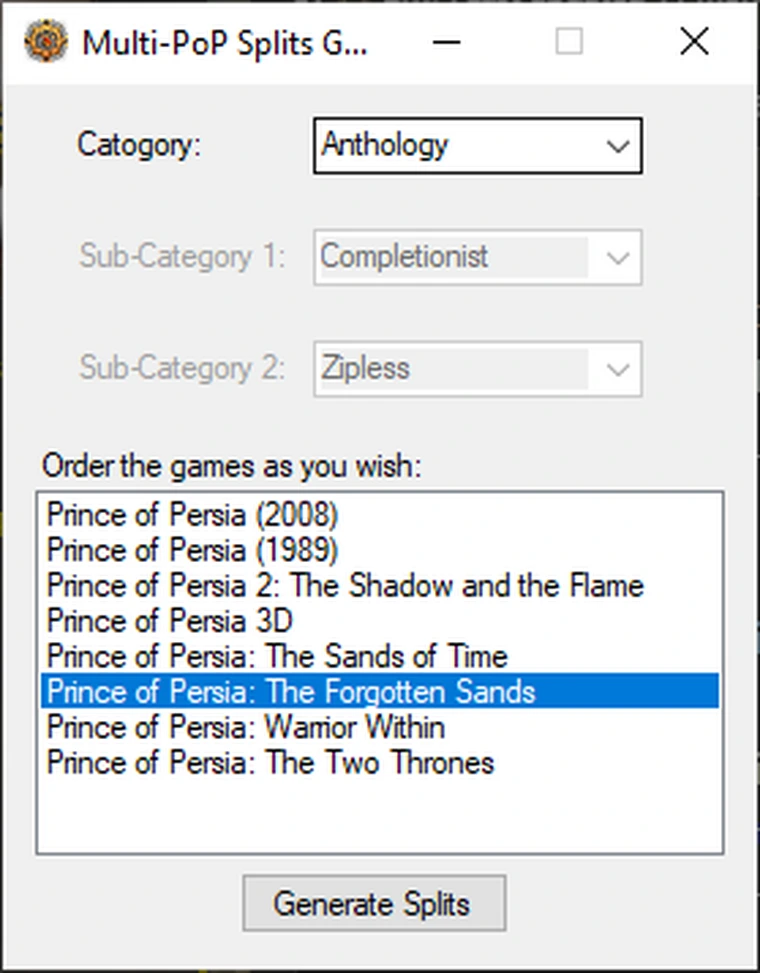Viewport: 760px width, 973px height.
Task: Open the Category dropdown showing Anthology
Action: click(477, 146)
